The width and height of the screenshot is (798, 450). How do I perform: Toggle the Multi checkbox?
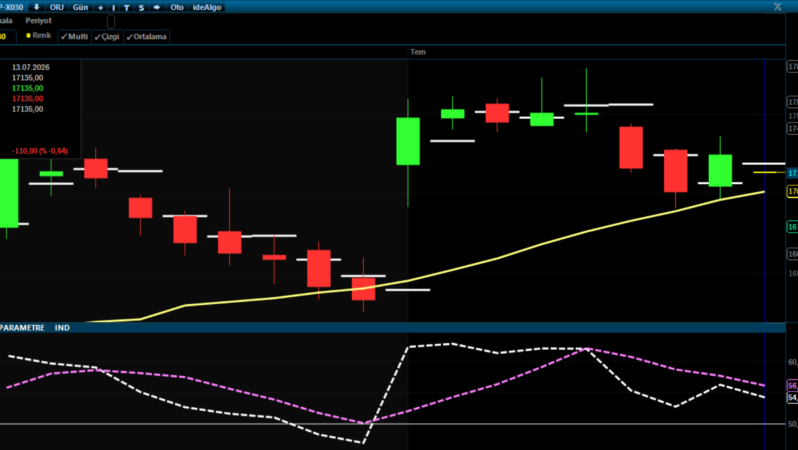click(74, 37)
